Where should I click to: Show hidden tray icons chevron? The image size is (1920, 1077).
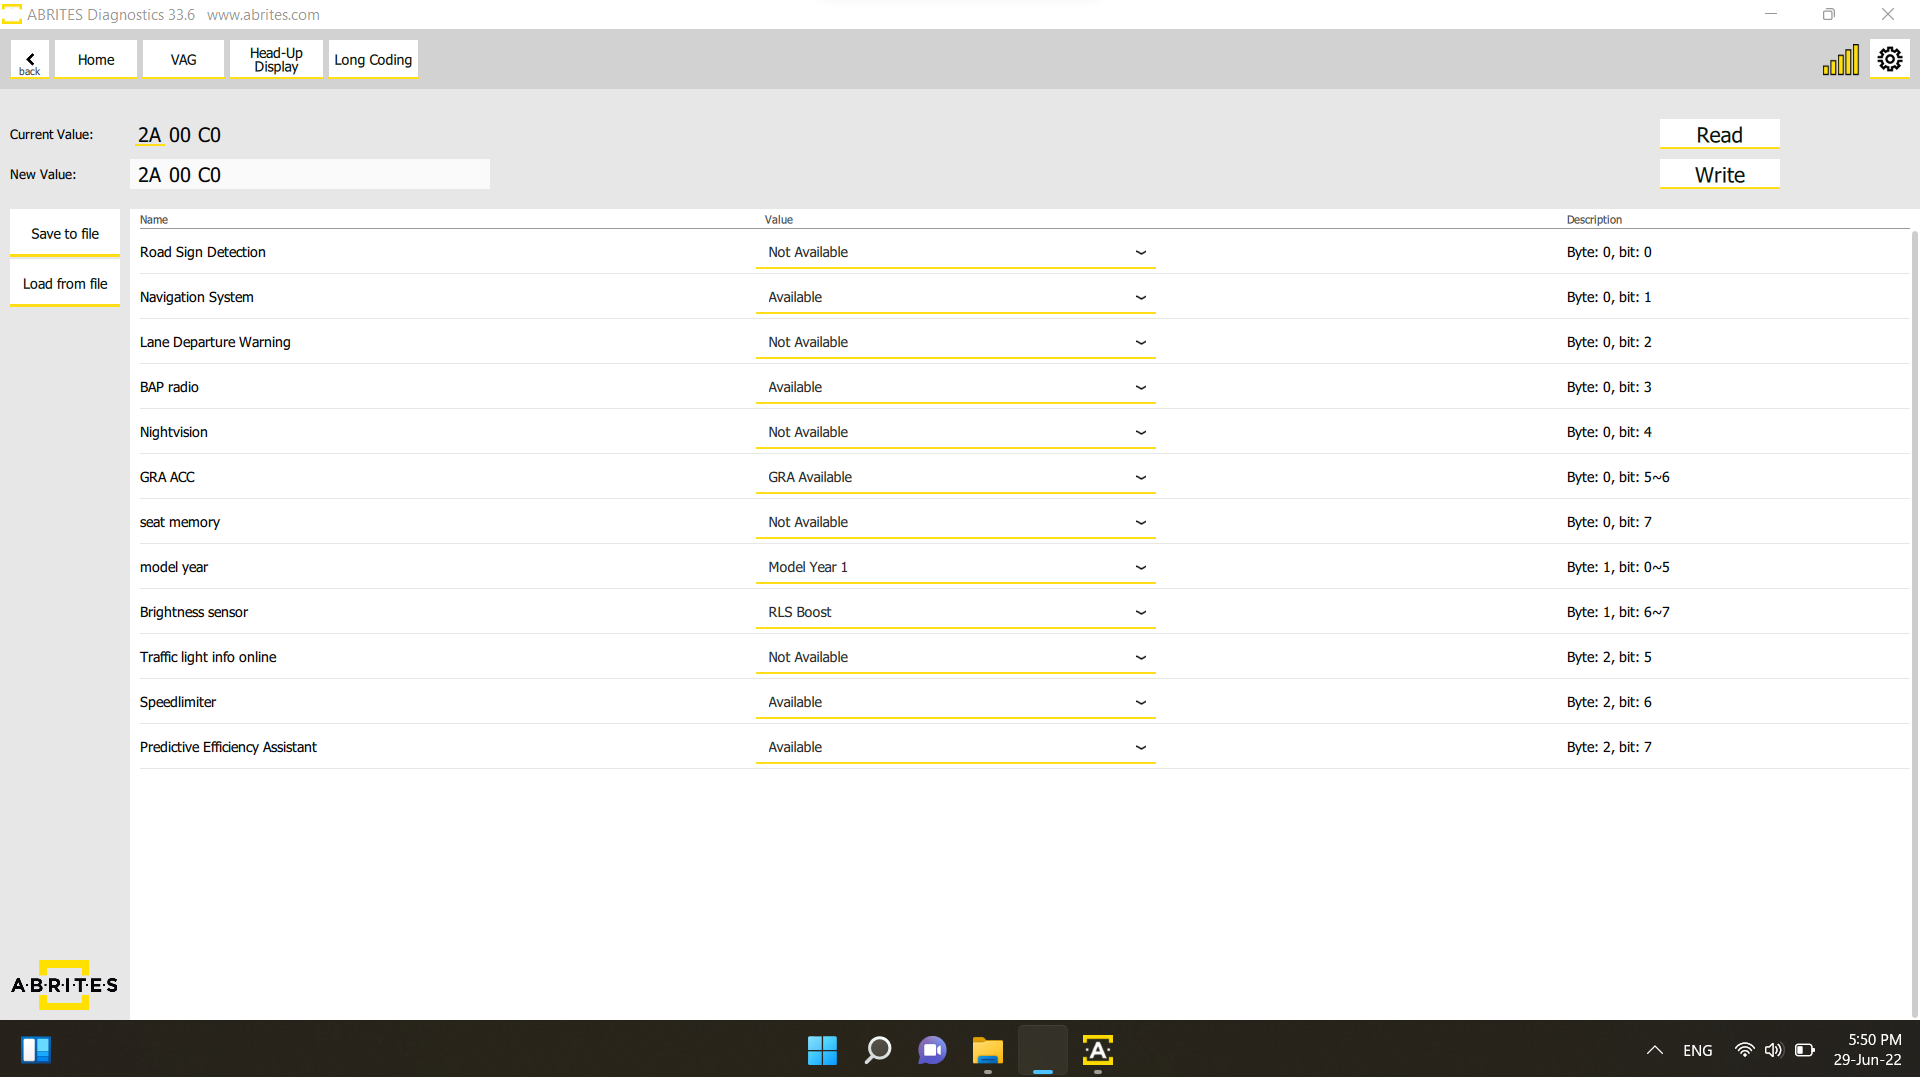click(1654, 1050)
